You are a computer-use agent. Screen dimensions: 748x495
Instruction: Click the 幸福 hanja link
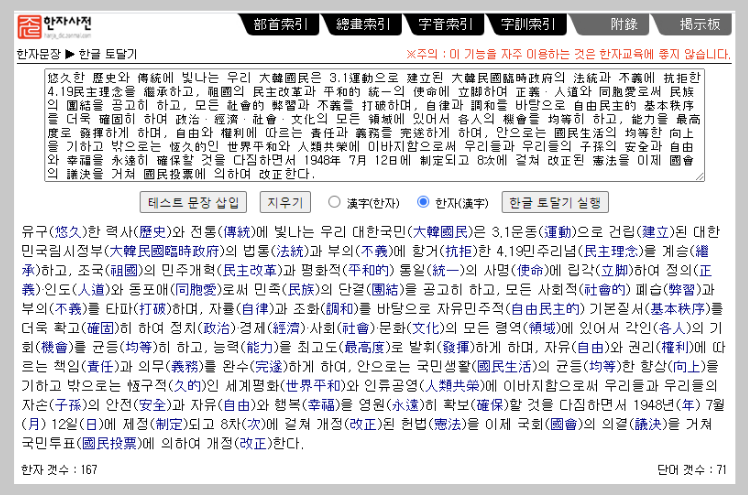pyautogui.click(x=322, y=405)
